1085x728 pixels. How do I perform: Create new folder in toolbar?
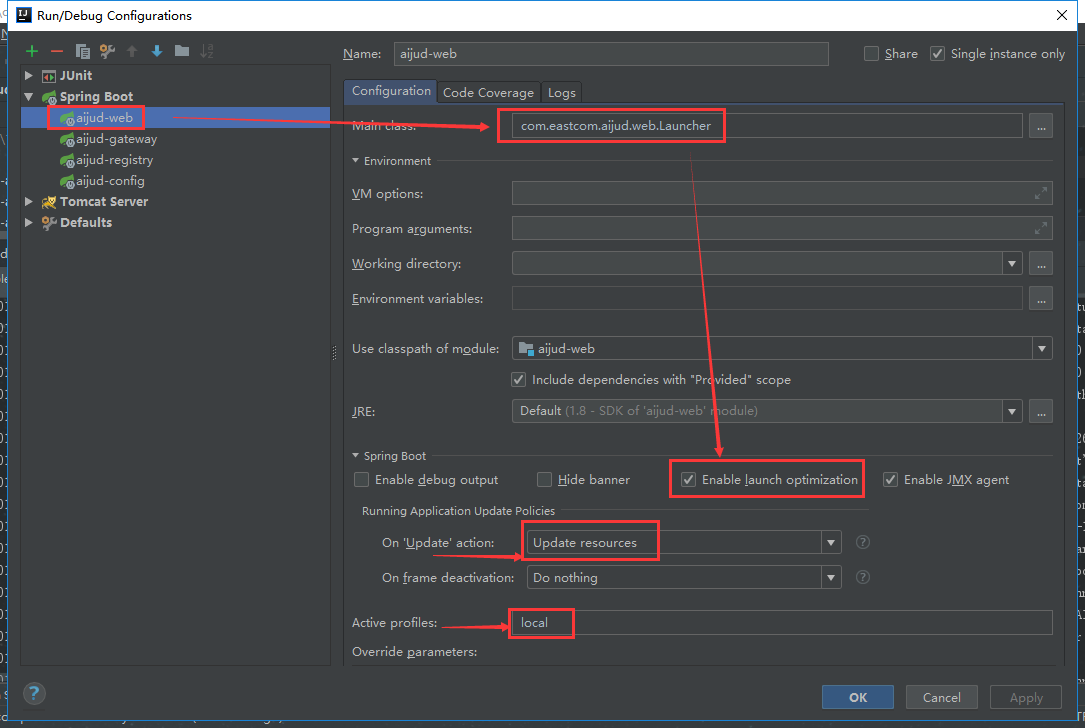pos(182,51)
